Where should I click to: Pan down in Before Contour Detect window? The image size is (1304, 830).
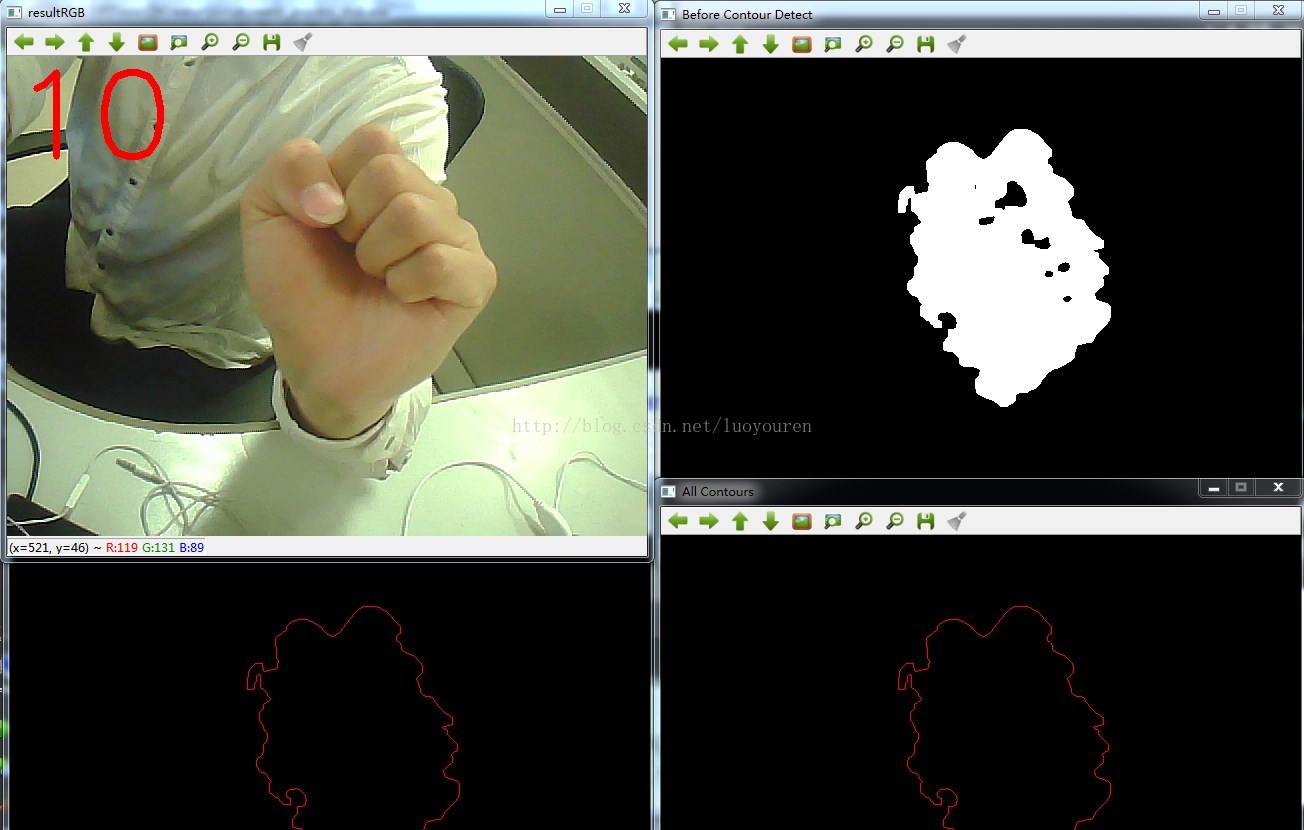click(x=770, y=44)
